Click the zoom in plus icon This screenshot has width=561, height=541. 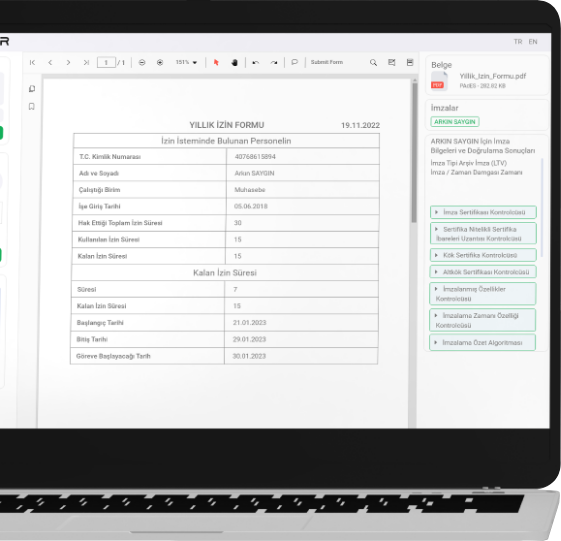click(x=160, y=63)
